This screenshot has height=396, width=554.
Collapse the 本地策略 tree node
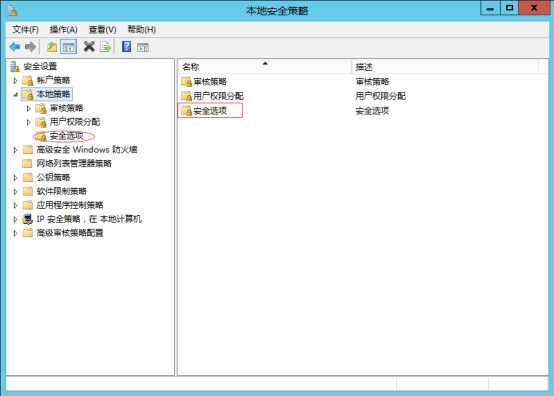pos(16,95)
